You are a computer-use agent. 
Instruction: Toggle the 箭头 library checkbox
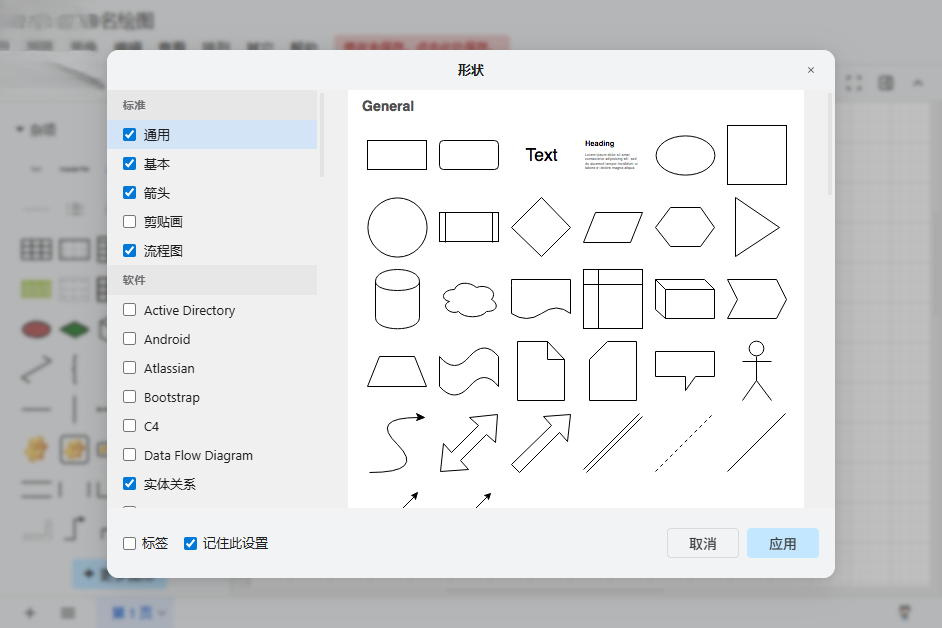point(129,192)
